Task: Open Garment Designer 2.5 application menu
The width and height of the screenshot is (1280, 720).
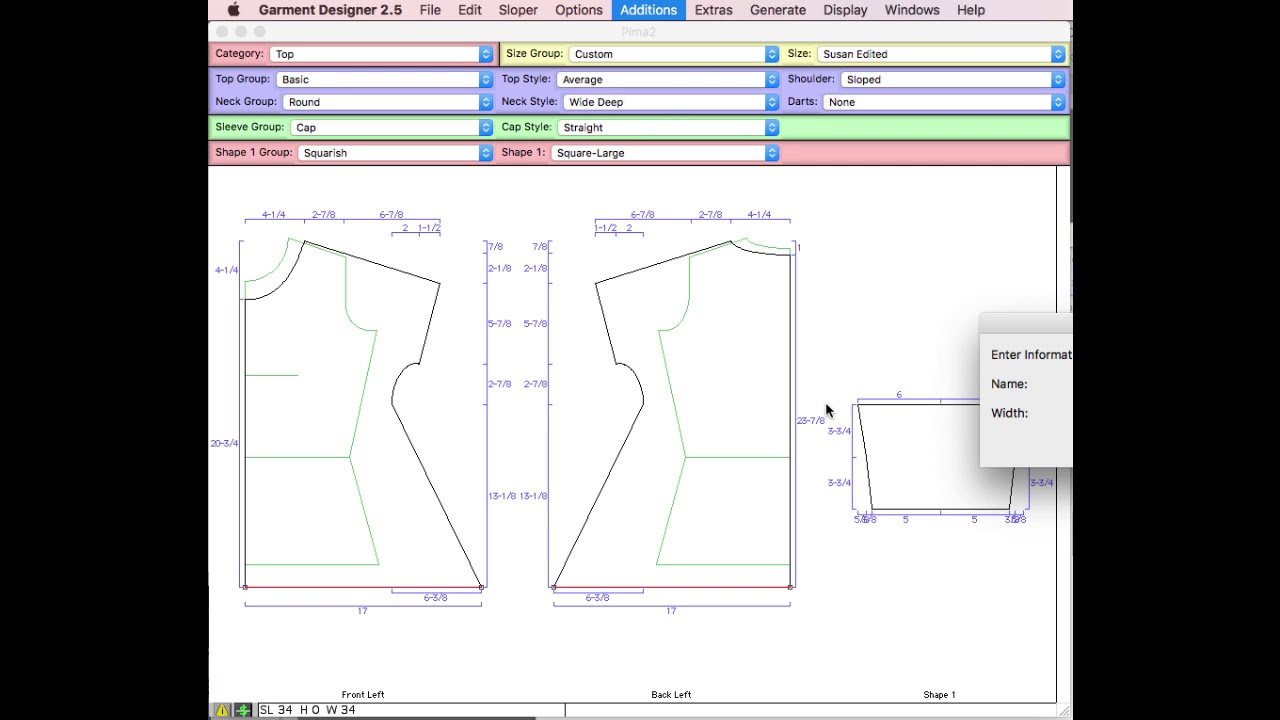Action: tap(330, 10)
